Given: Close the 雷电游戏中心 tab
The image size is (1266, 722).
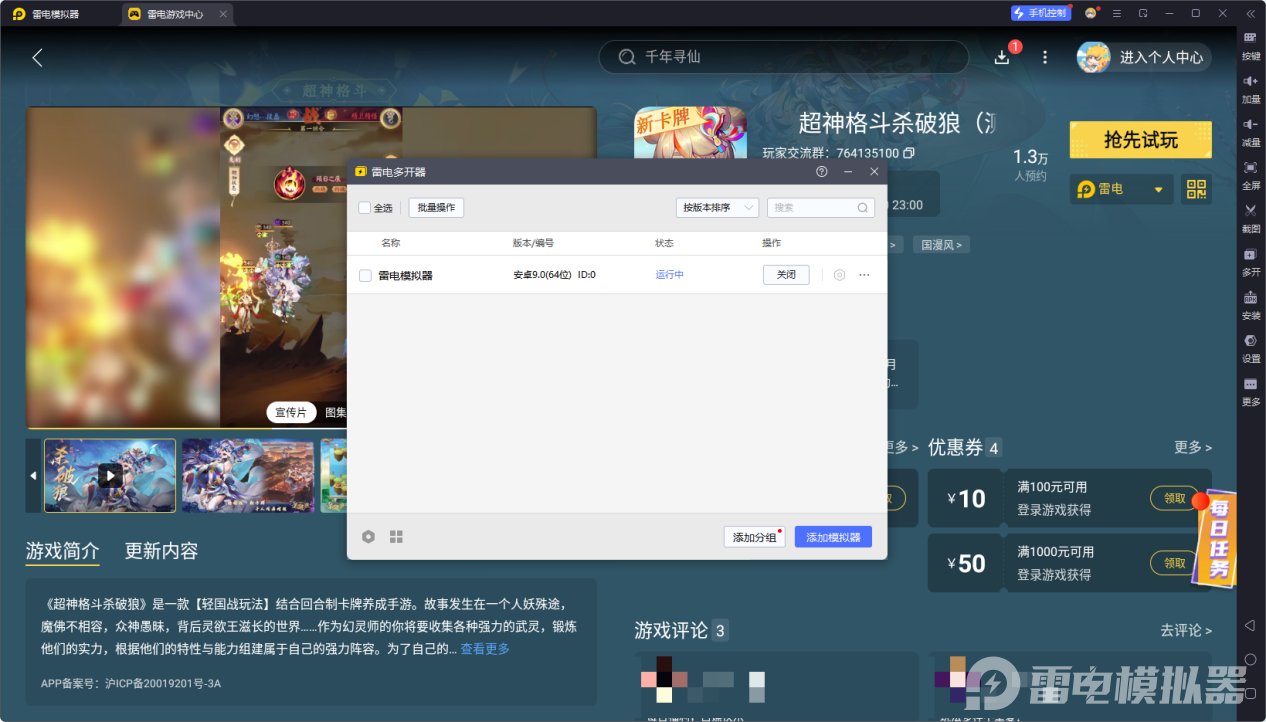Looking at the screenshot, I should click(x=223, y=14).
